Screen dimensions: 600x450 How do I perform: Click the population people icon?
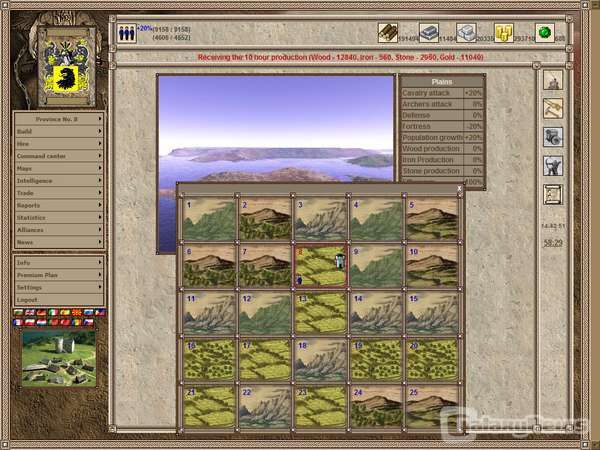pyautogui.click(x=126, y=33)
